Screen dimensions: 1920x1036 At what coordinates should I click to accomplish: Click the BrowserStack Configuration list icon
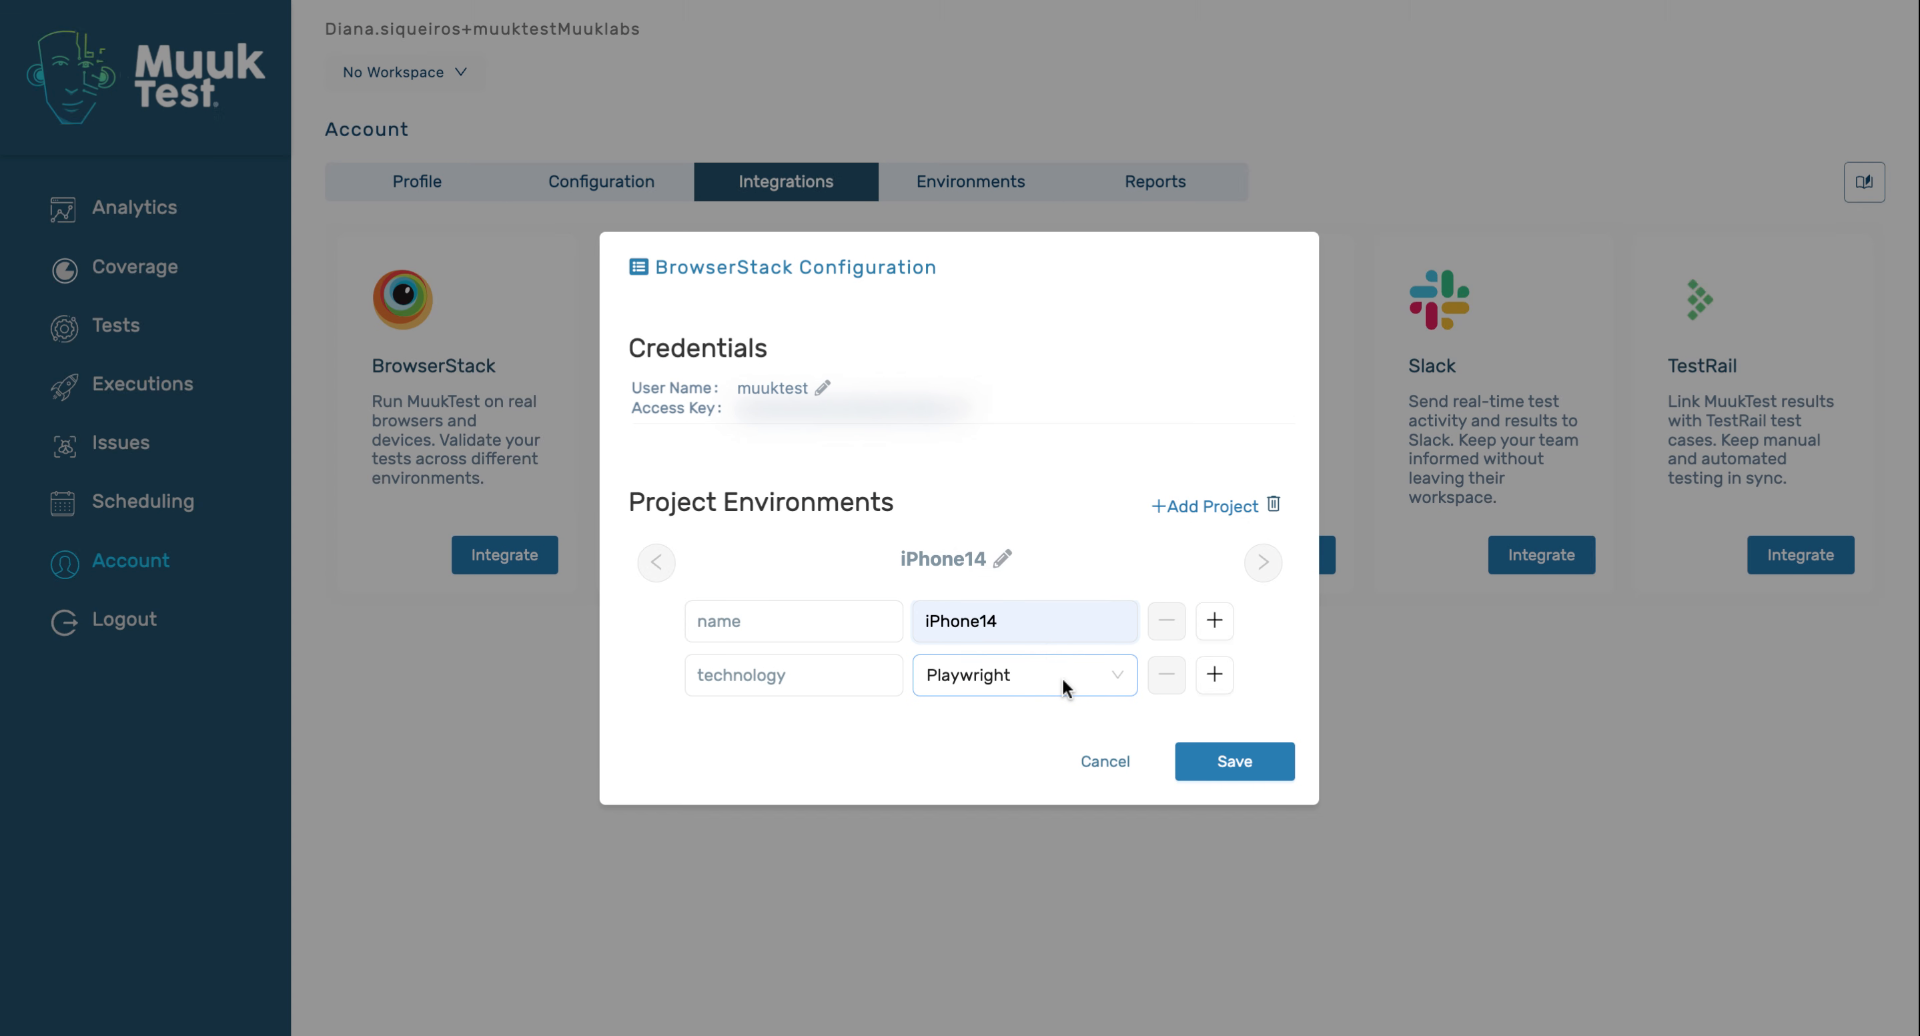638,267
